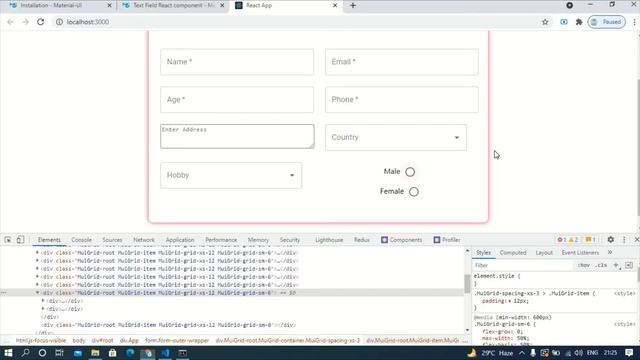This screenshot has height=360, width=640.
Task: Open the React Profiler tab
Action: tap(447, 240)
